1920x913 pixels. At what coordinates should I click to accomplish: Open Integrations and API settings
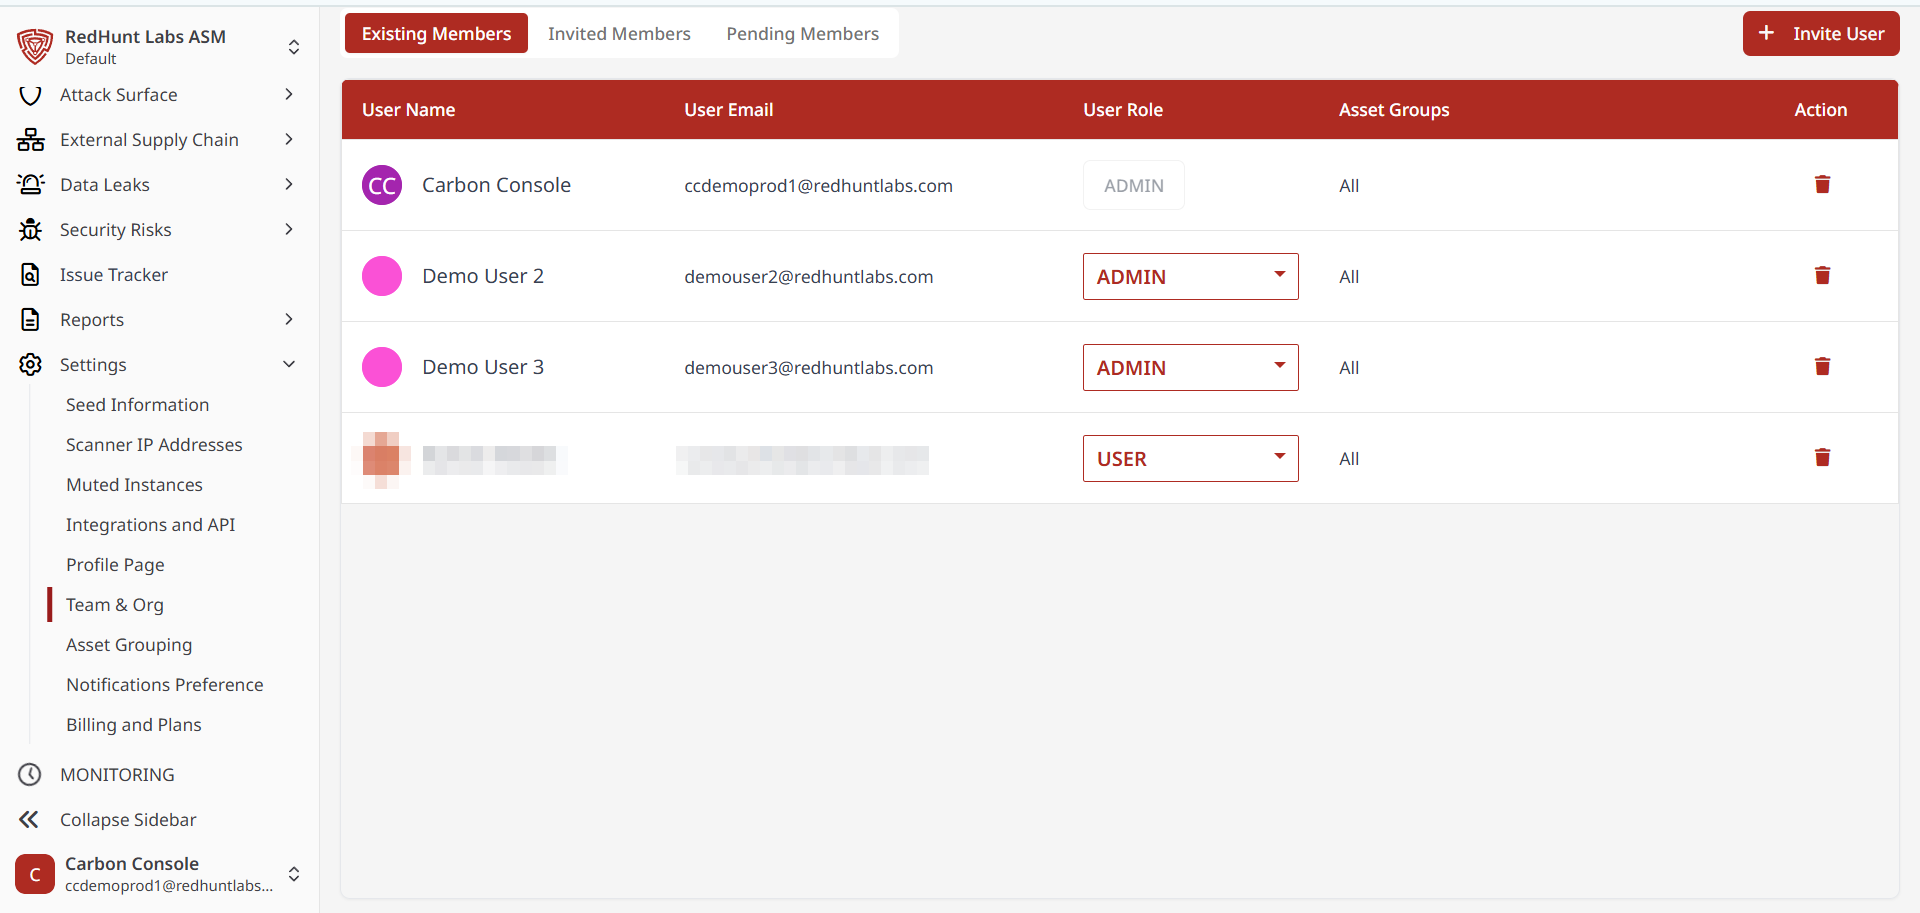(150, 525)
